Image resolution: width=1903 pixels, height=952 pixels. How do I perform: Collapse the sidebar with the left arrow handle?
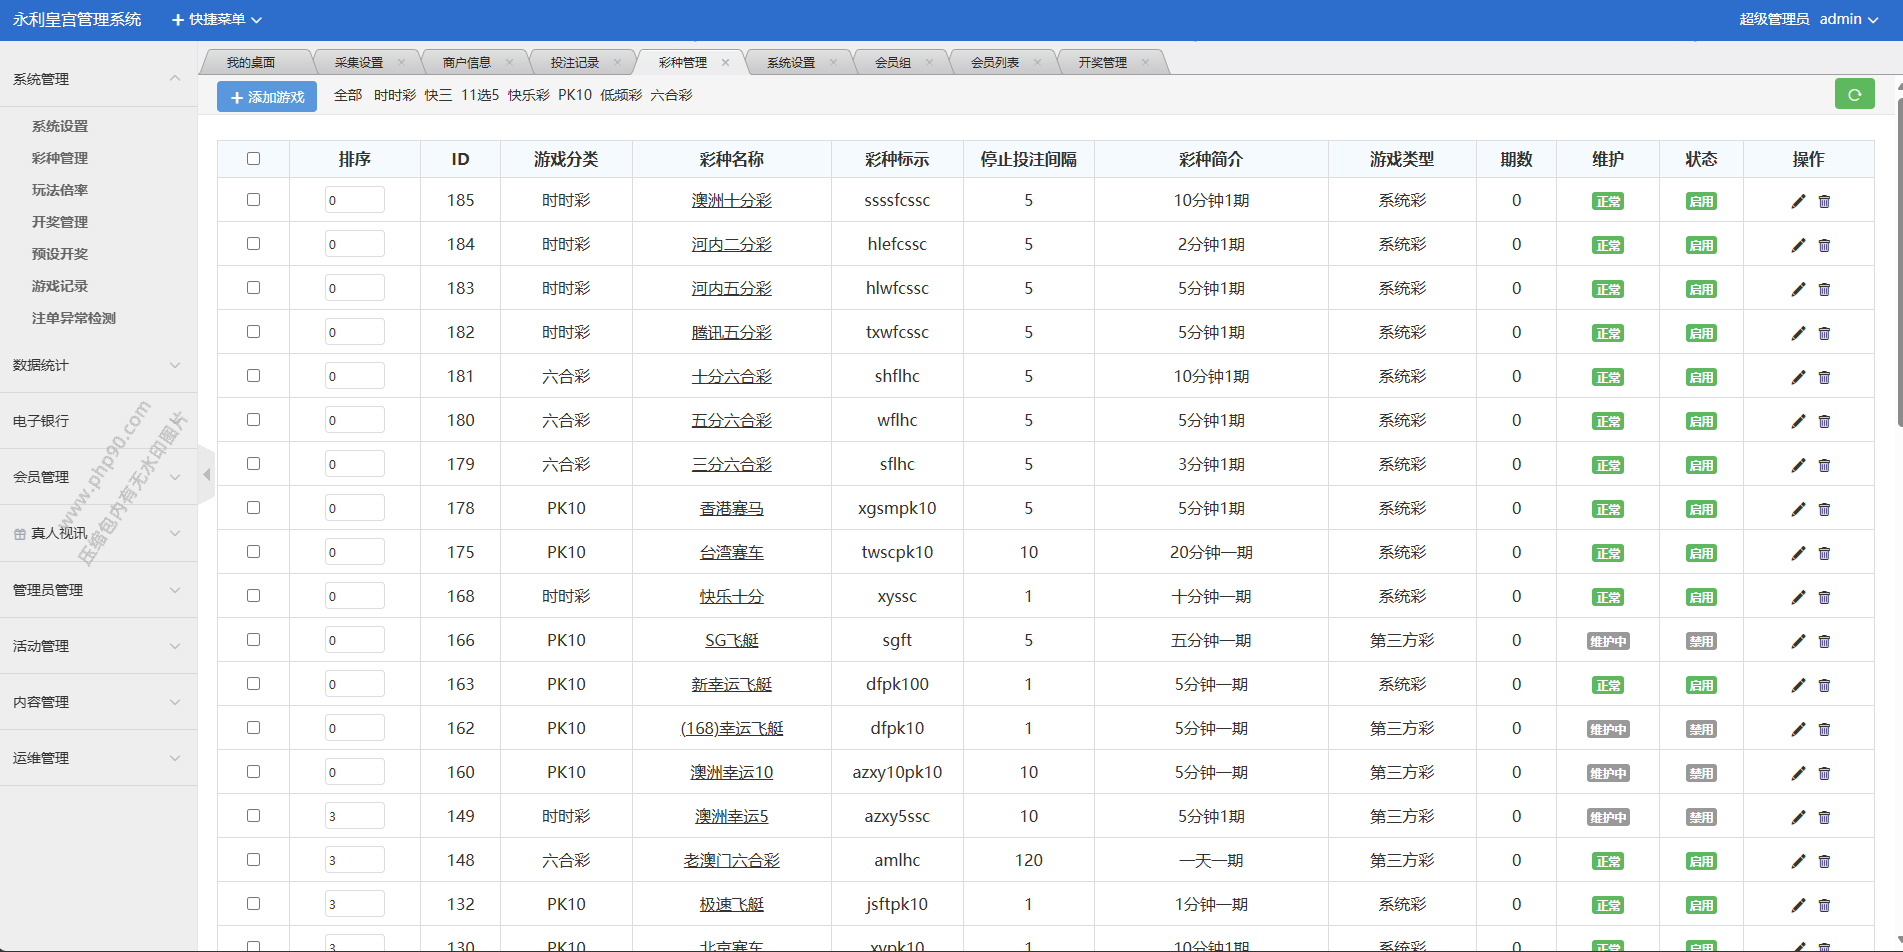pos(207,475)
